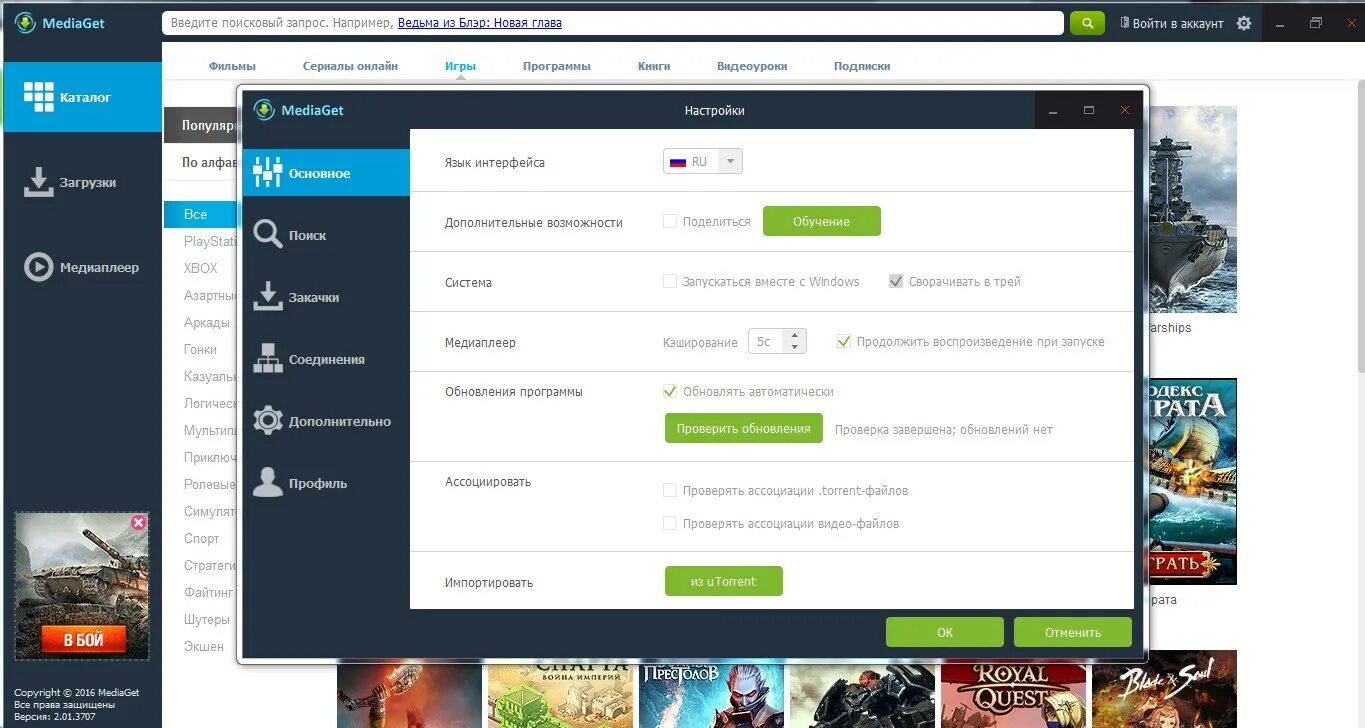
Task: Click MediaGet logo in settings dialog title
Action: click(298, 110)
